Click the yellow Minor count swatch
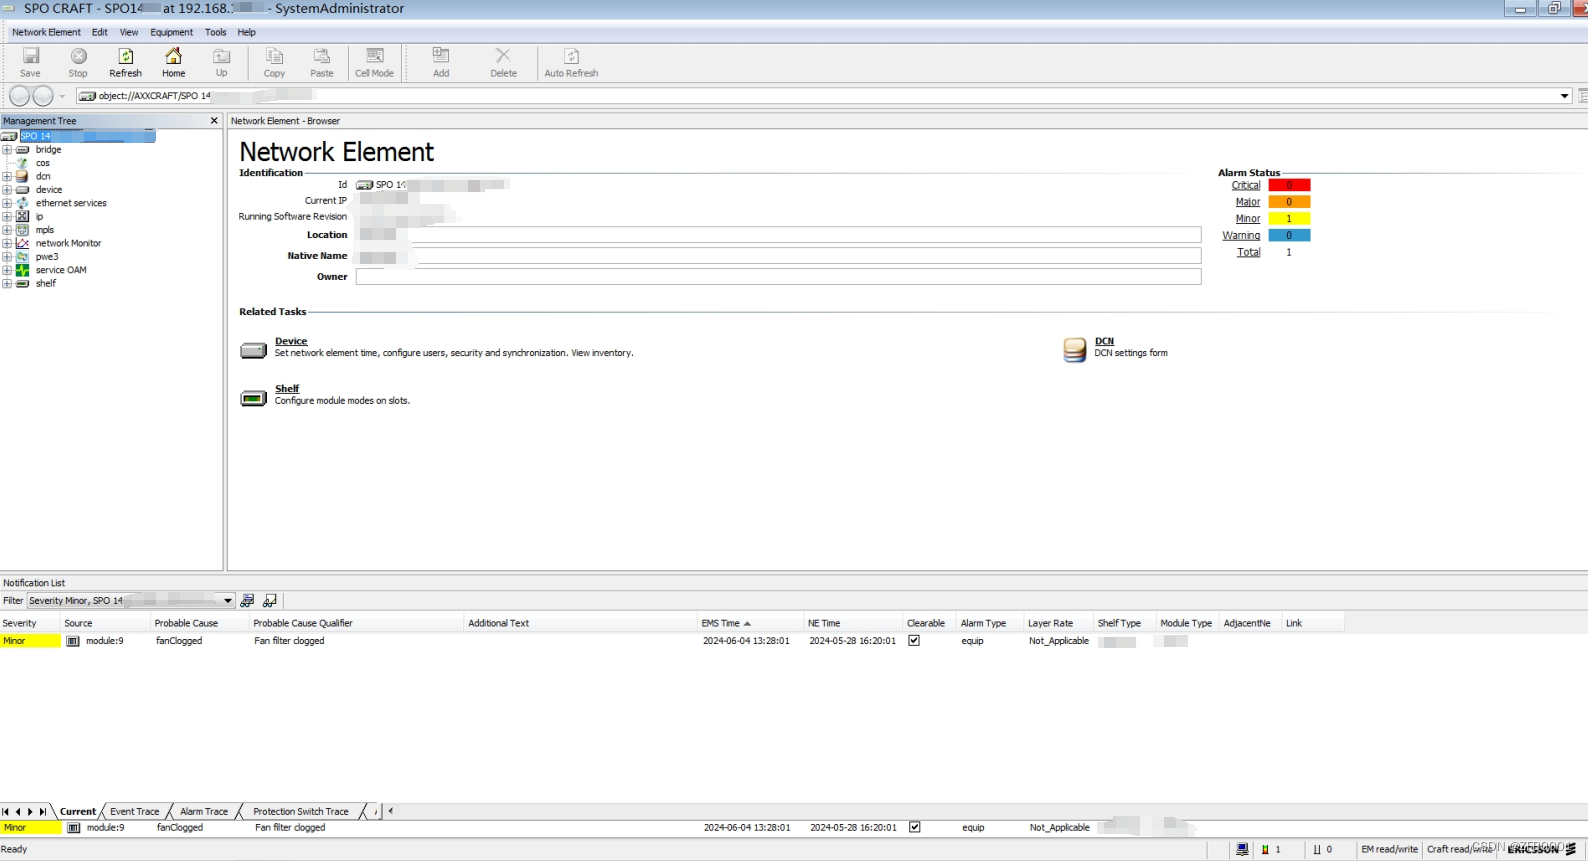Viewport: 1588px width, 861px height. [1289, 219]
